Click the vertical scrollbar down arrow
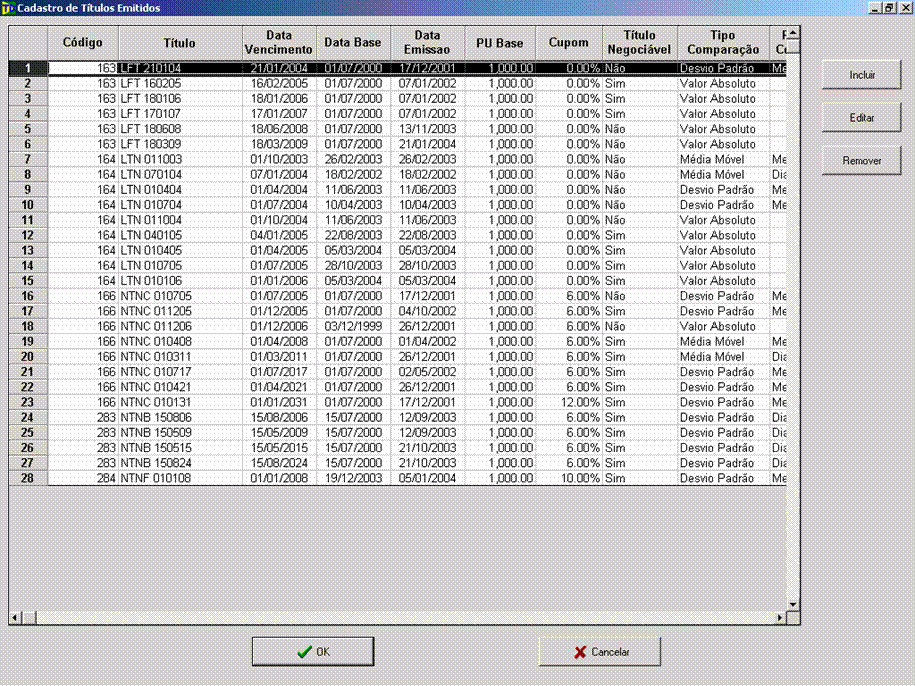Image resolution: width=915 pixels, height=686 pixels. click(793, 604)
